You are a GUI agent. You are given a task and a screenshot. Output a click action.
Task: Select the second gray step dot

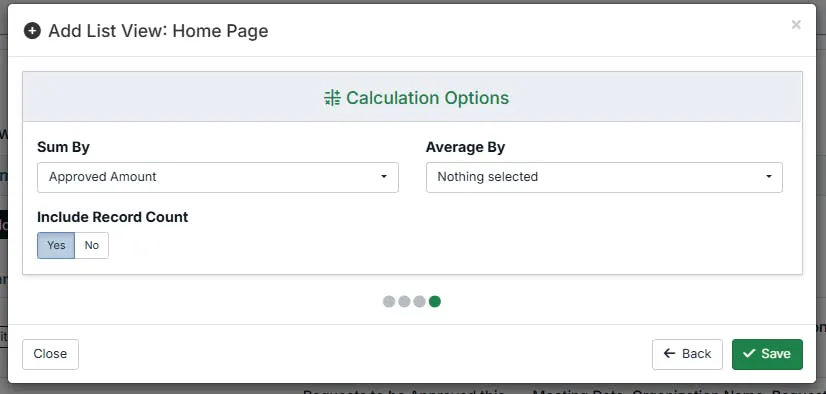[x=404, y=301]
